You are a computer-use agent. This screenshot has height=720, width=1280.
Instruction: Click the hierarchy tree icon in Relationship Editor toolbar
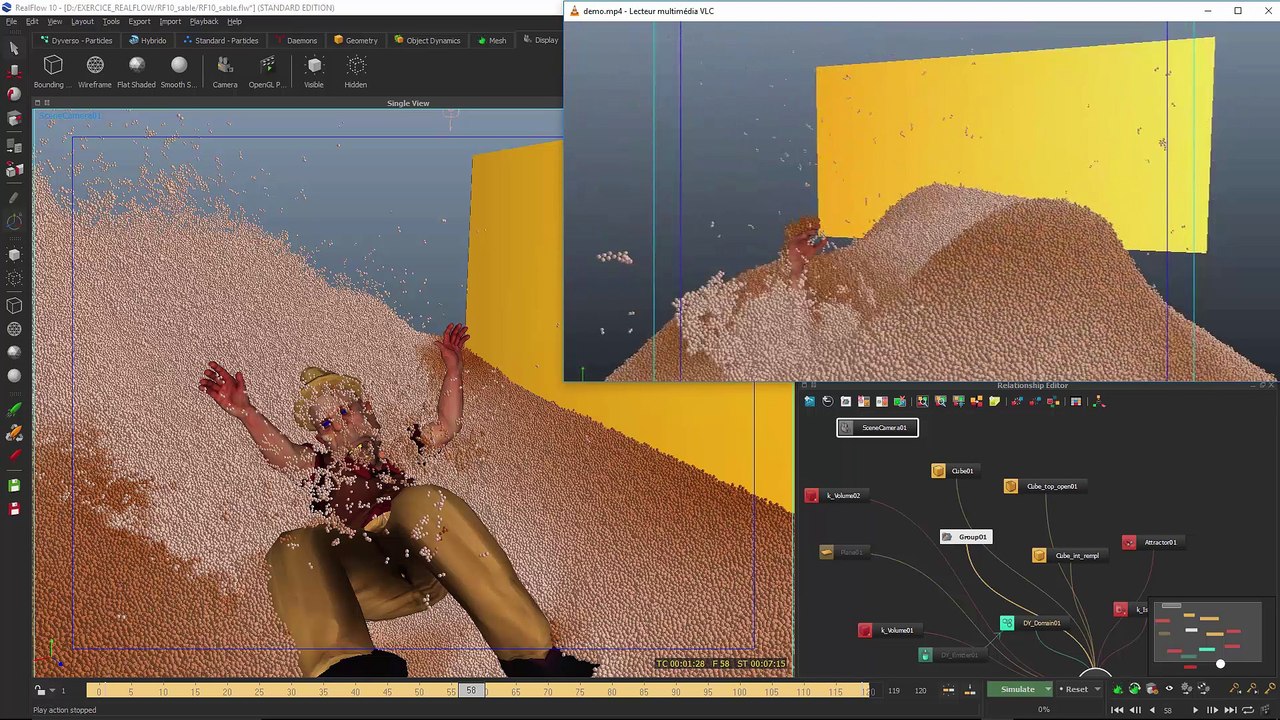1098,401
